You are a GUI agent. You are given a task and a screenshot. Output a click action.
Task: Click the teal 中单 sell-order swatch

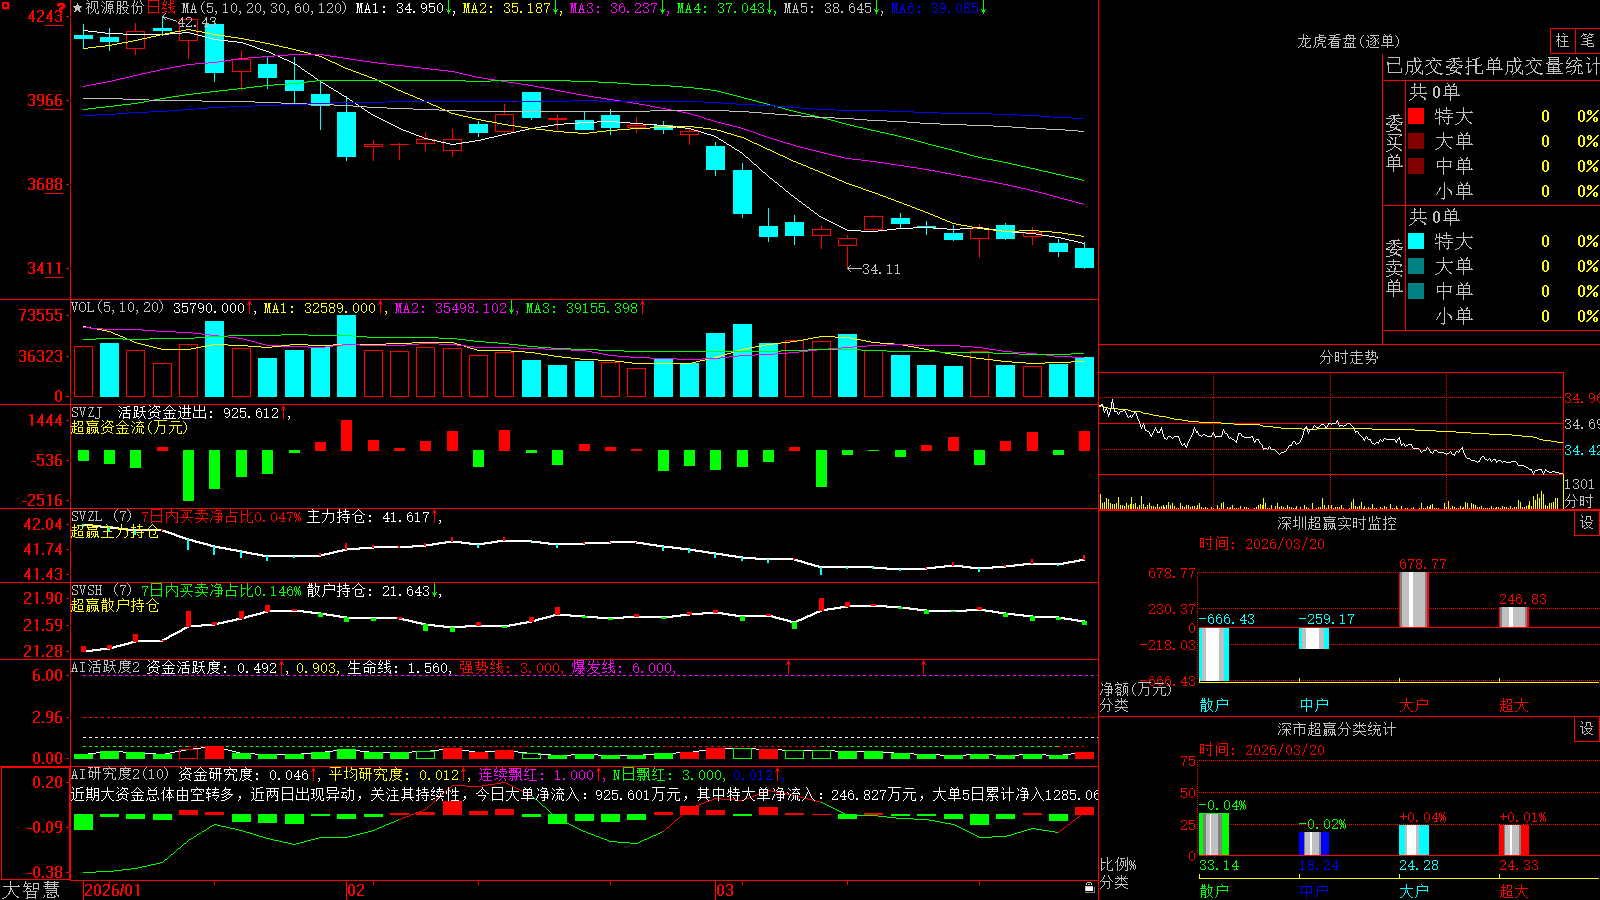pyautogui.click(x=1416, y=291)
